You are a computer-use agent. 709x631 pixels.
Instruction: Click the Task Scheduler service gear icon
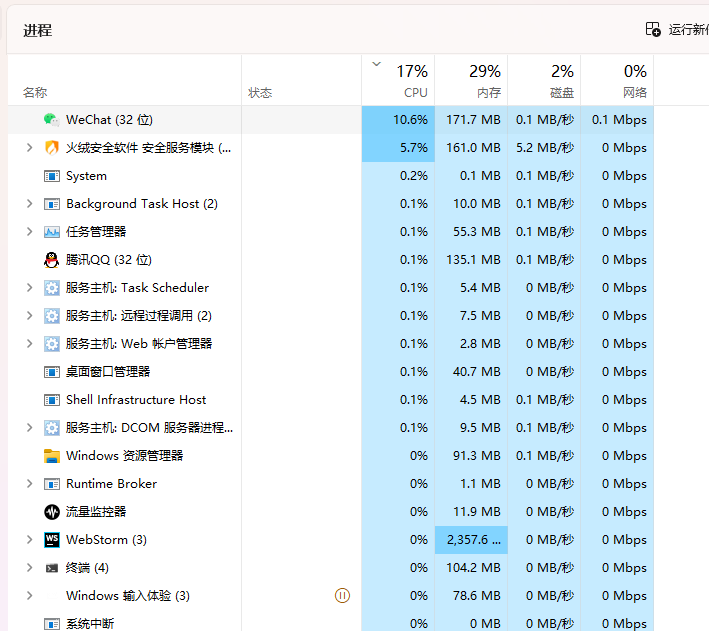click(x=52, y=288)
